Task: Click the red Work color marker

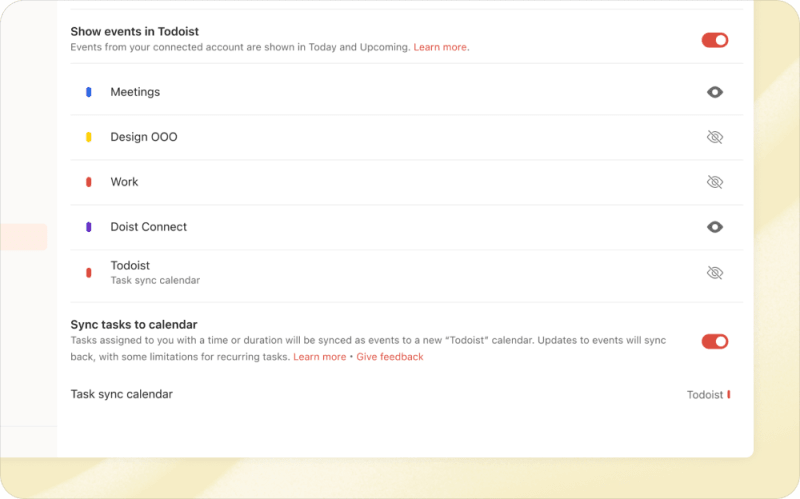Action: pyautogui.click(x=88, y=182)
